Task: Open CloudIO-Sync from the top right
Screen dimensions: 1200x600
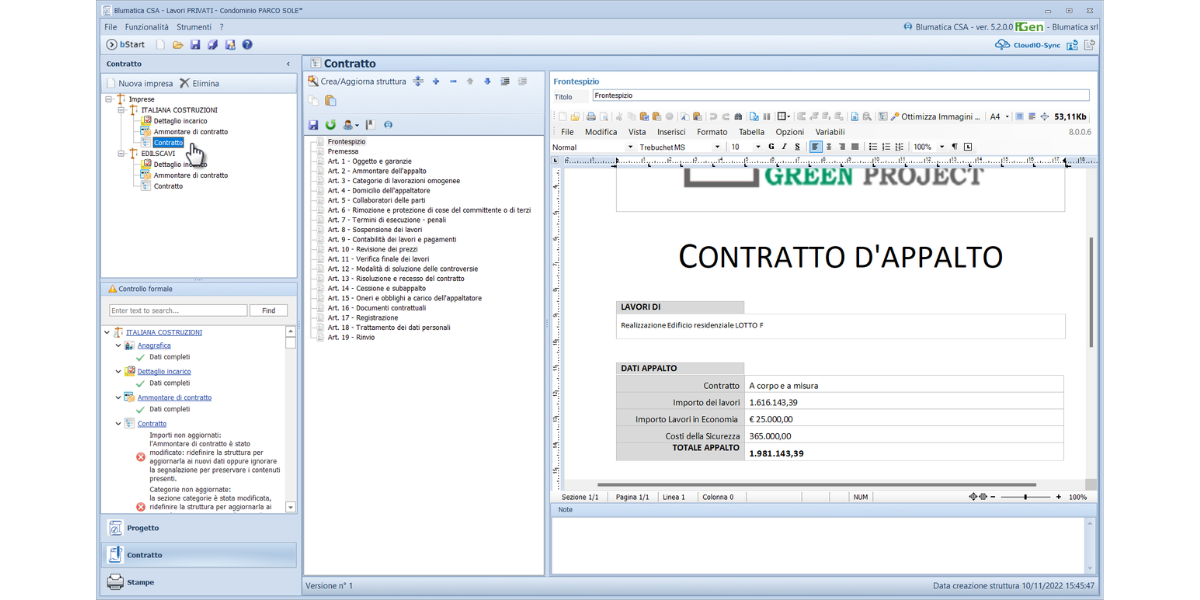Action: click(1028, 45)
